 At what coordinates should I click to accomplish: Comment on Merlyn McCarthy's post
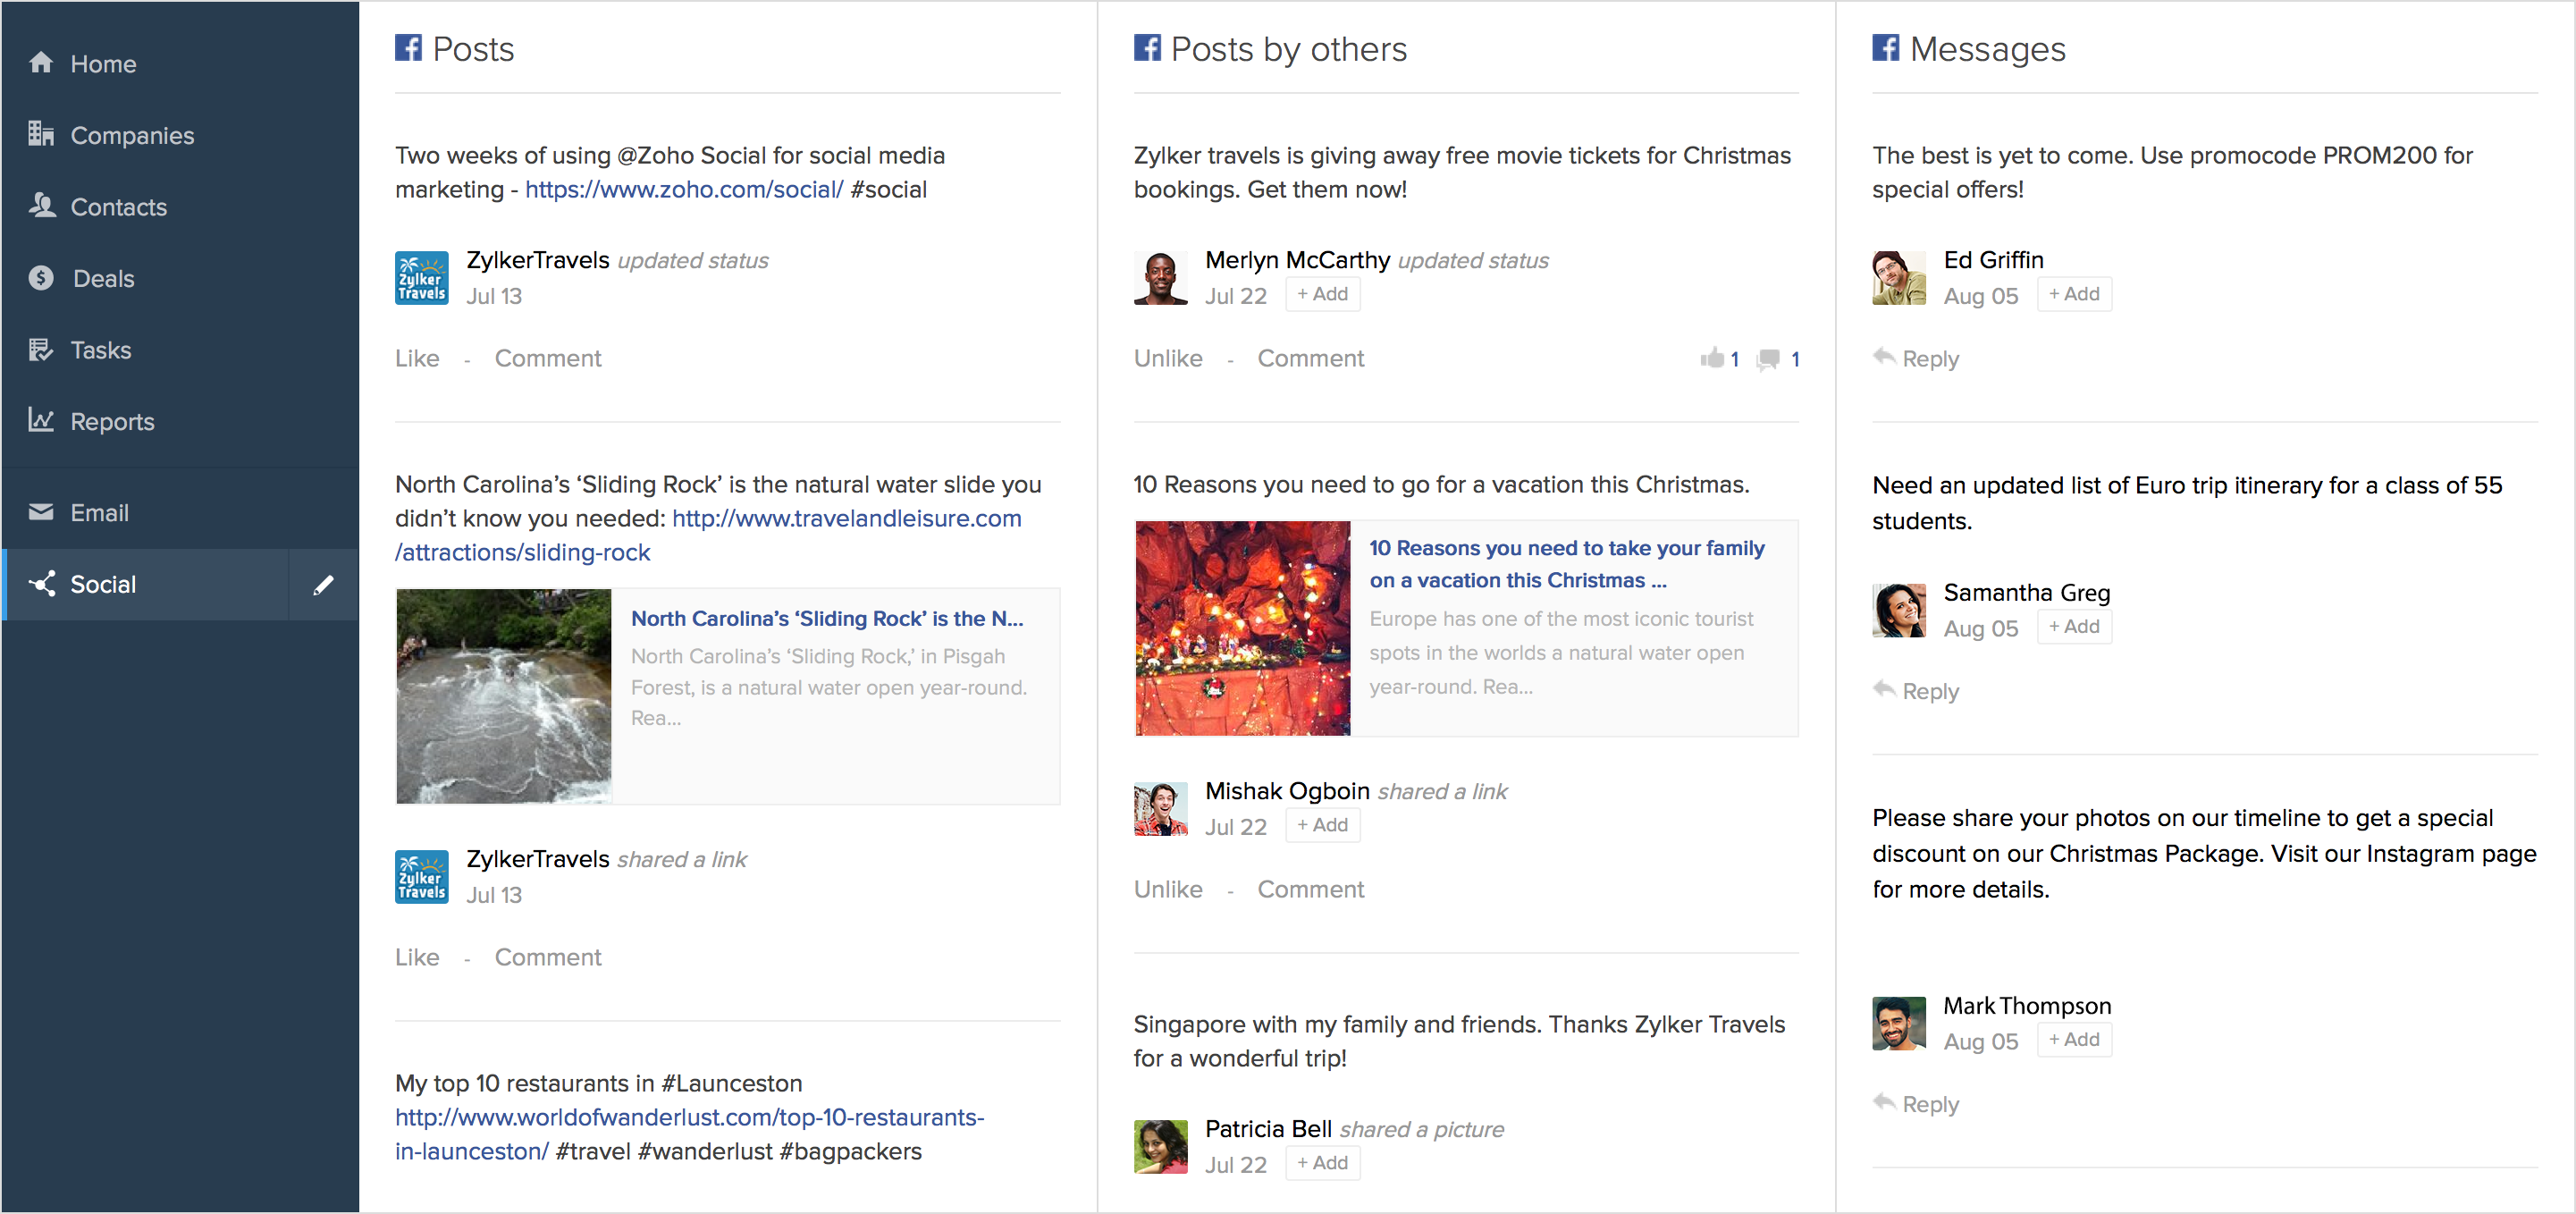(1310, 358)
